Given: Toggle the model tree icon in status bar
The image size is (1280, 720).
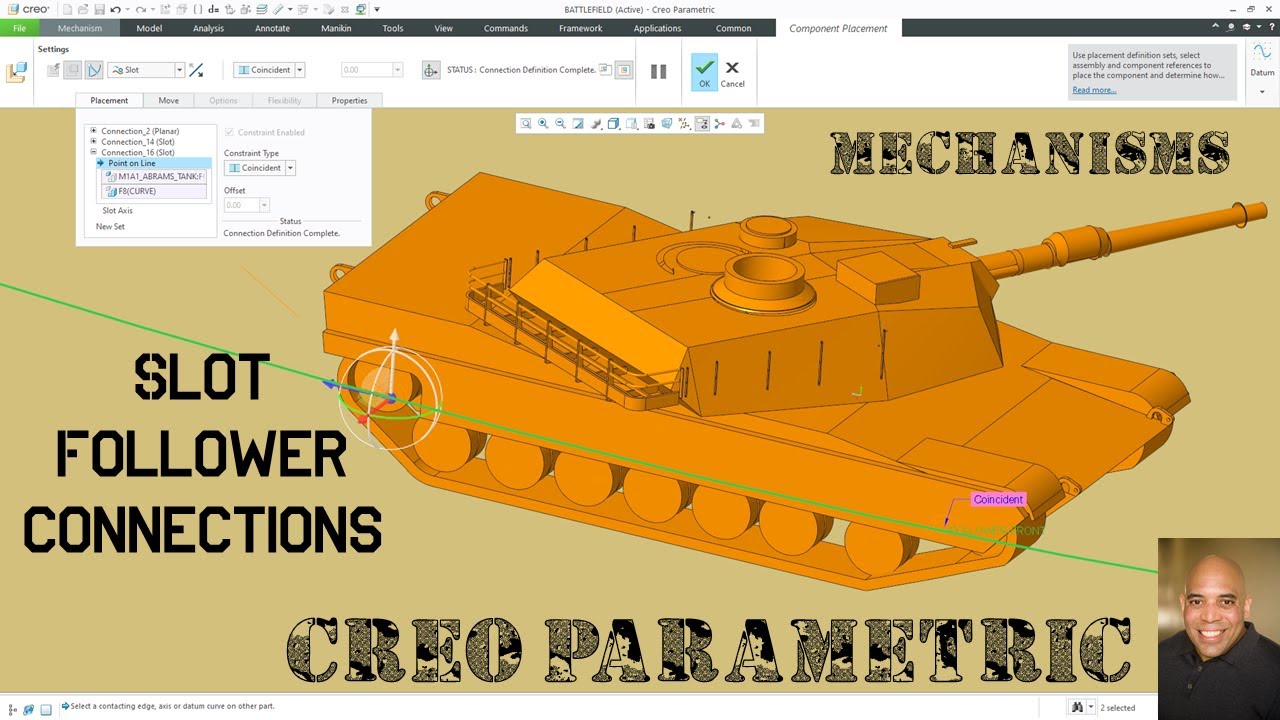Looking at the screenshot, I should point(13,709).
